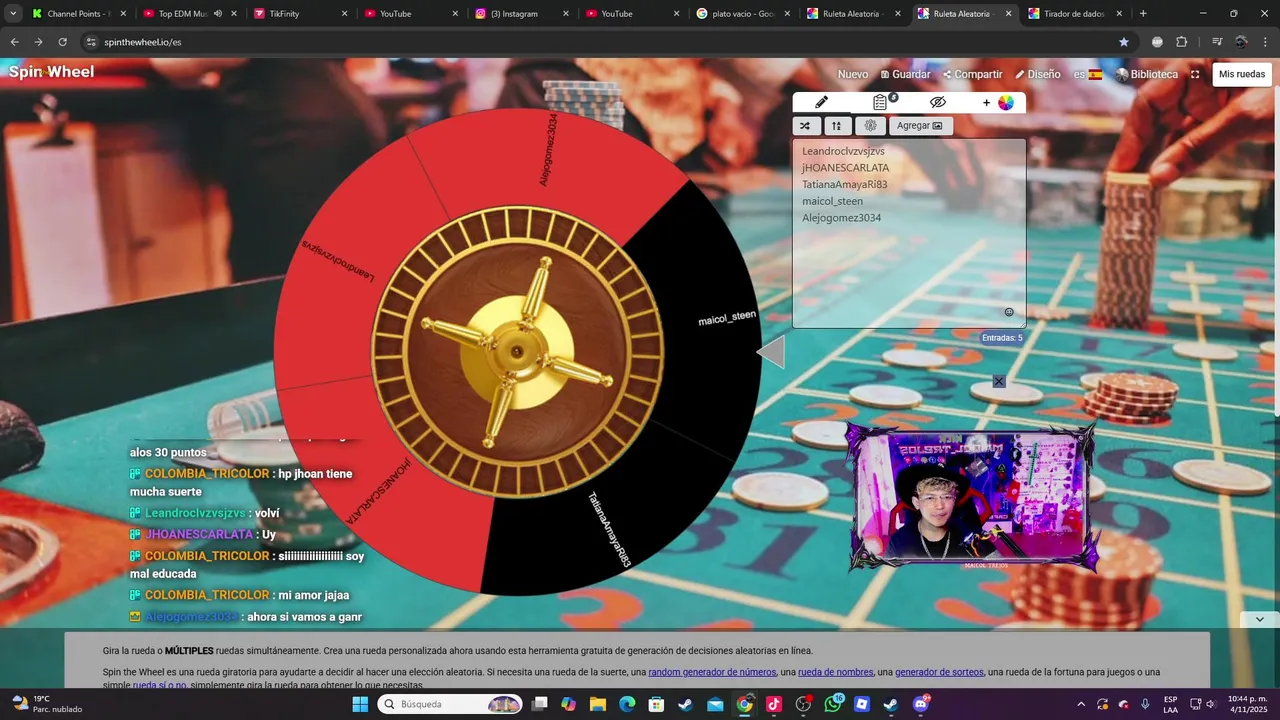This screenshot has height=720, width=1280.
Task: Switch to the Tirador de dados tab
Action: point(1073,14)
